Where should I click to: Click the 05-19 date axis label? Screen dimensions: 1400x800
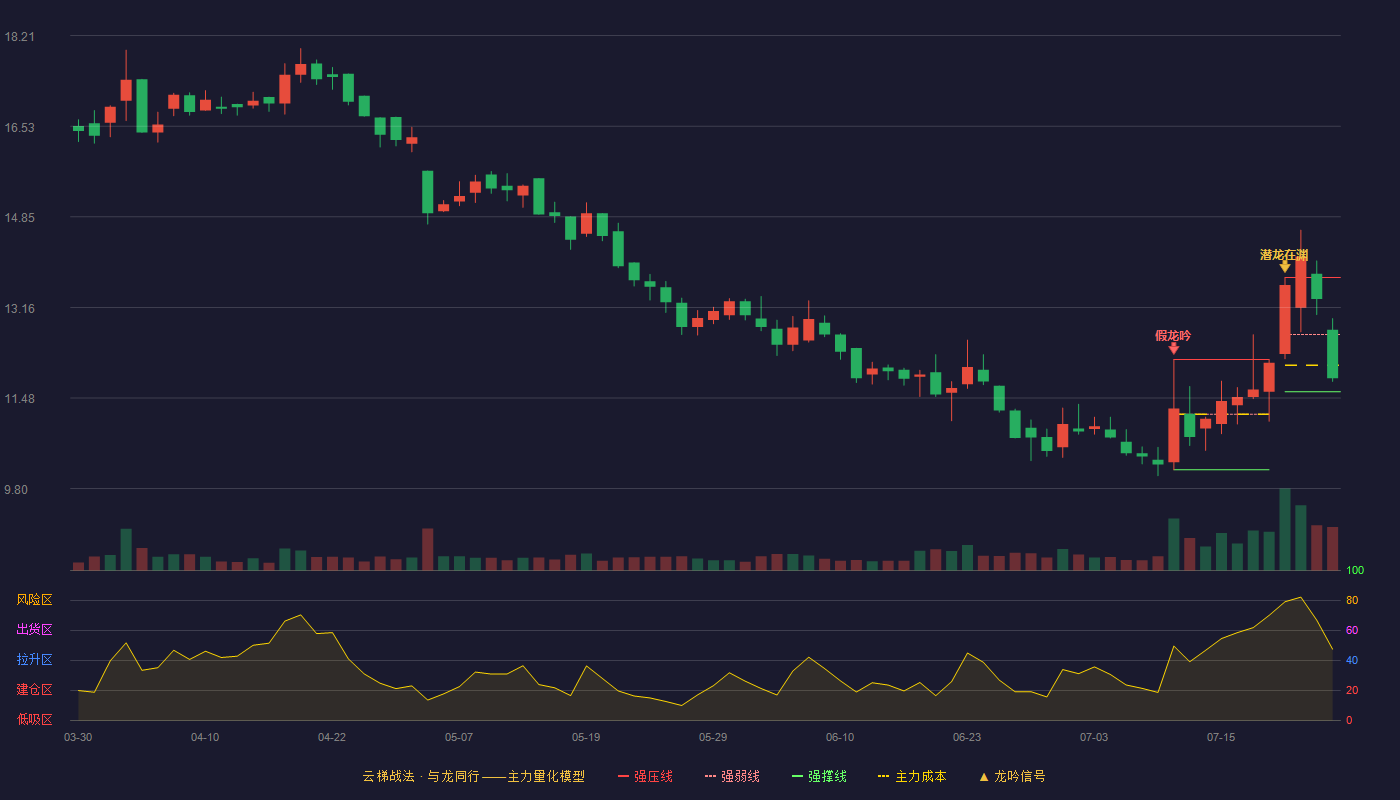[x=586, y=737]
